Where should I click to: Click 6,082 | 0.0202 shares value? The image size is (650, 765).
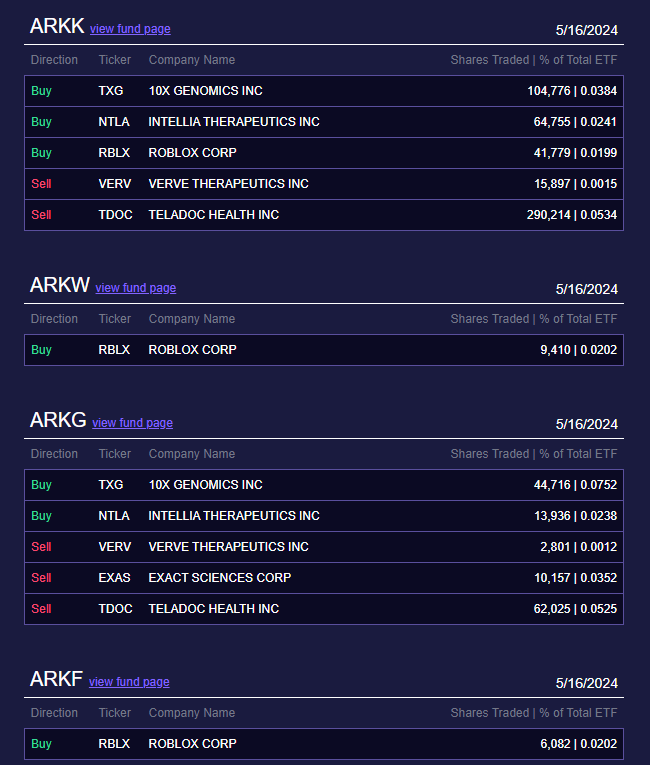[x=579, y=744]
